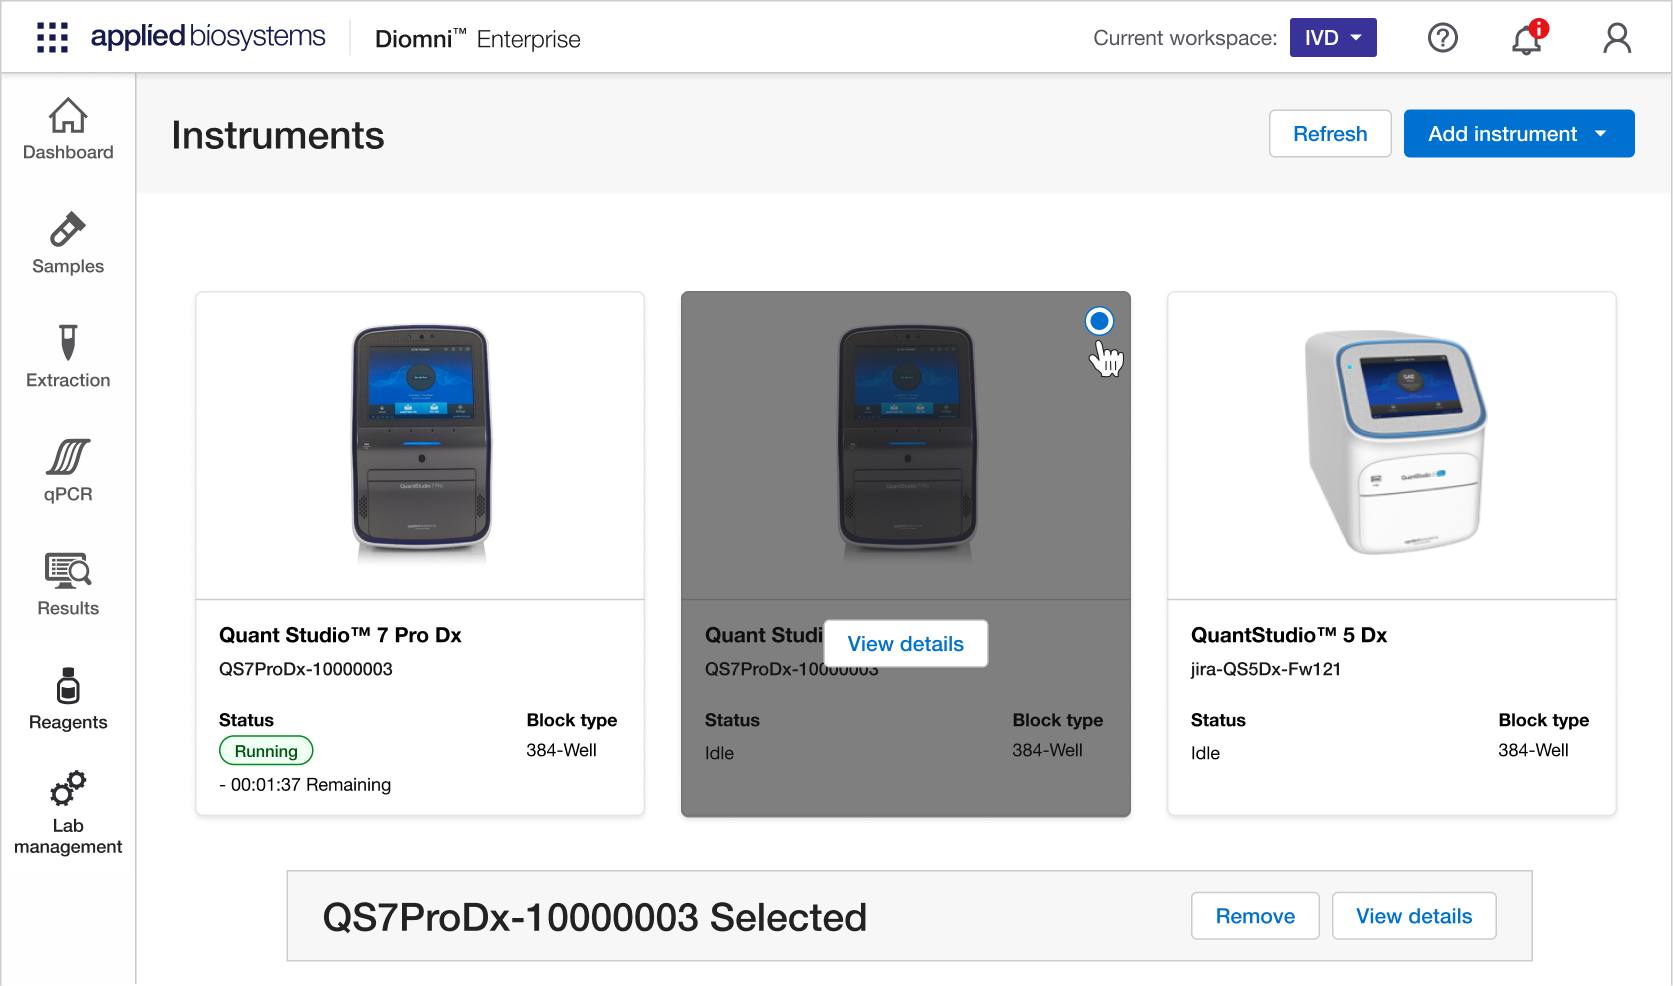Click View details on the hovered card

(x=906, y=644)
